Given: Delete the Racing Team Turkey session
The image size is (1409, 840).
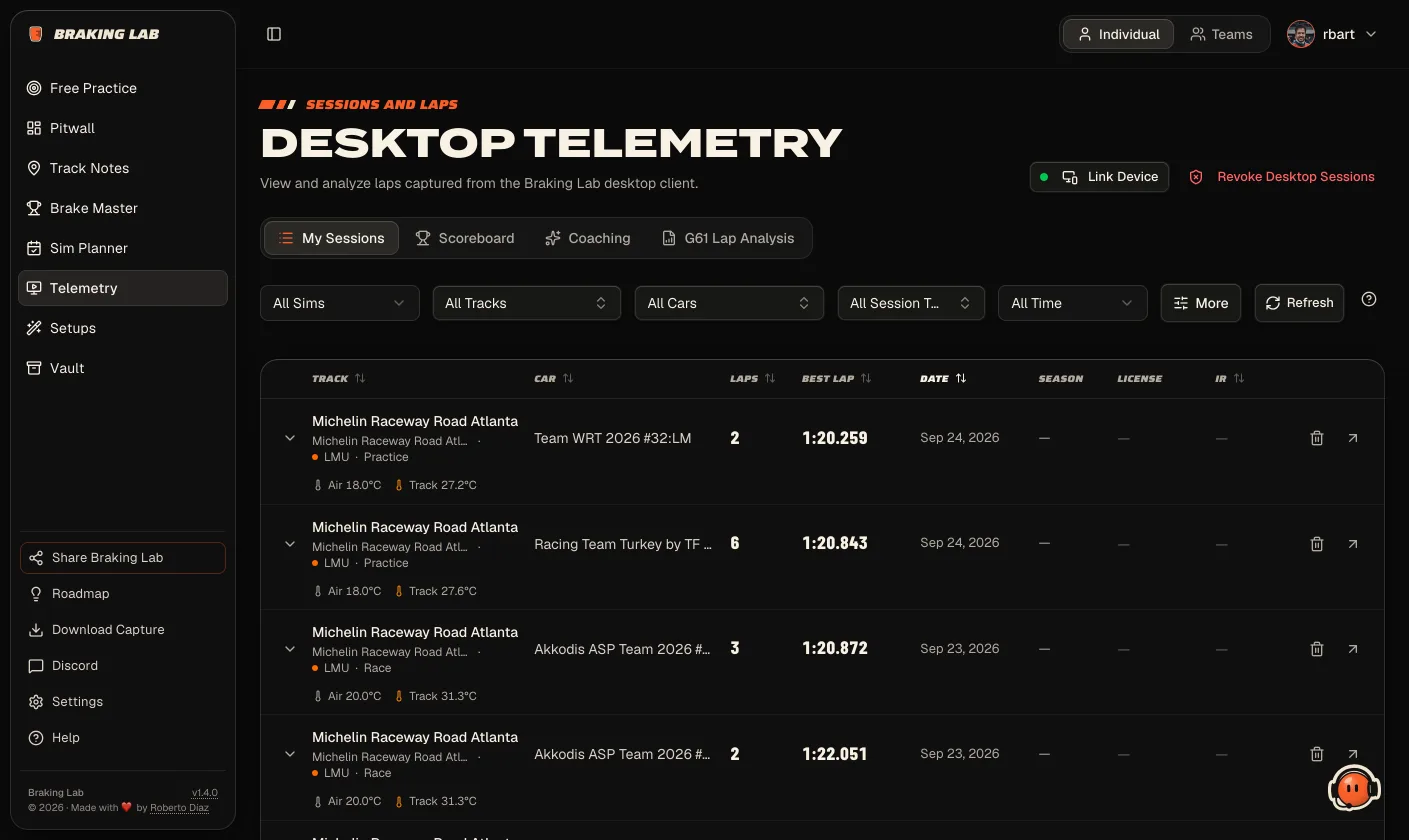Looking at the screenshot, I should coord(1317,544).
